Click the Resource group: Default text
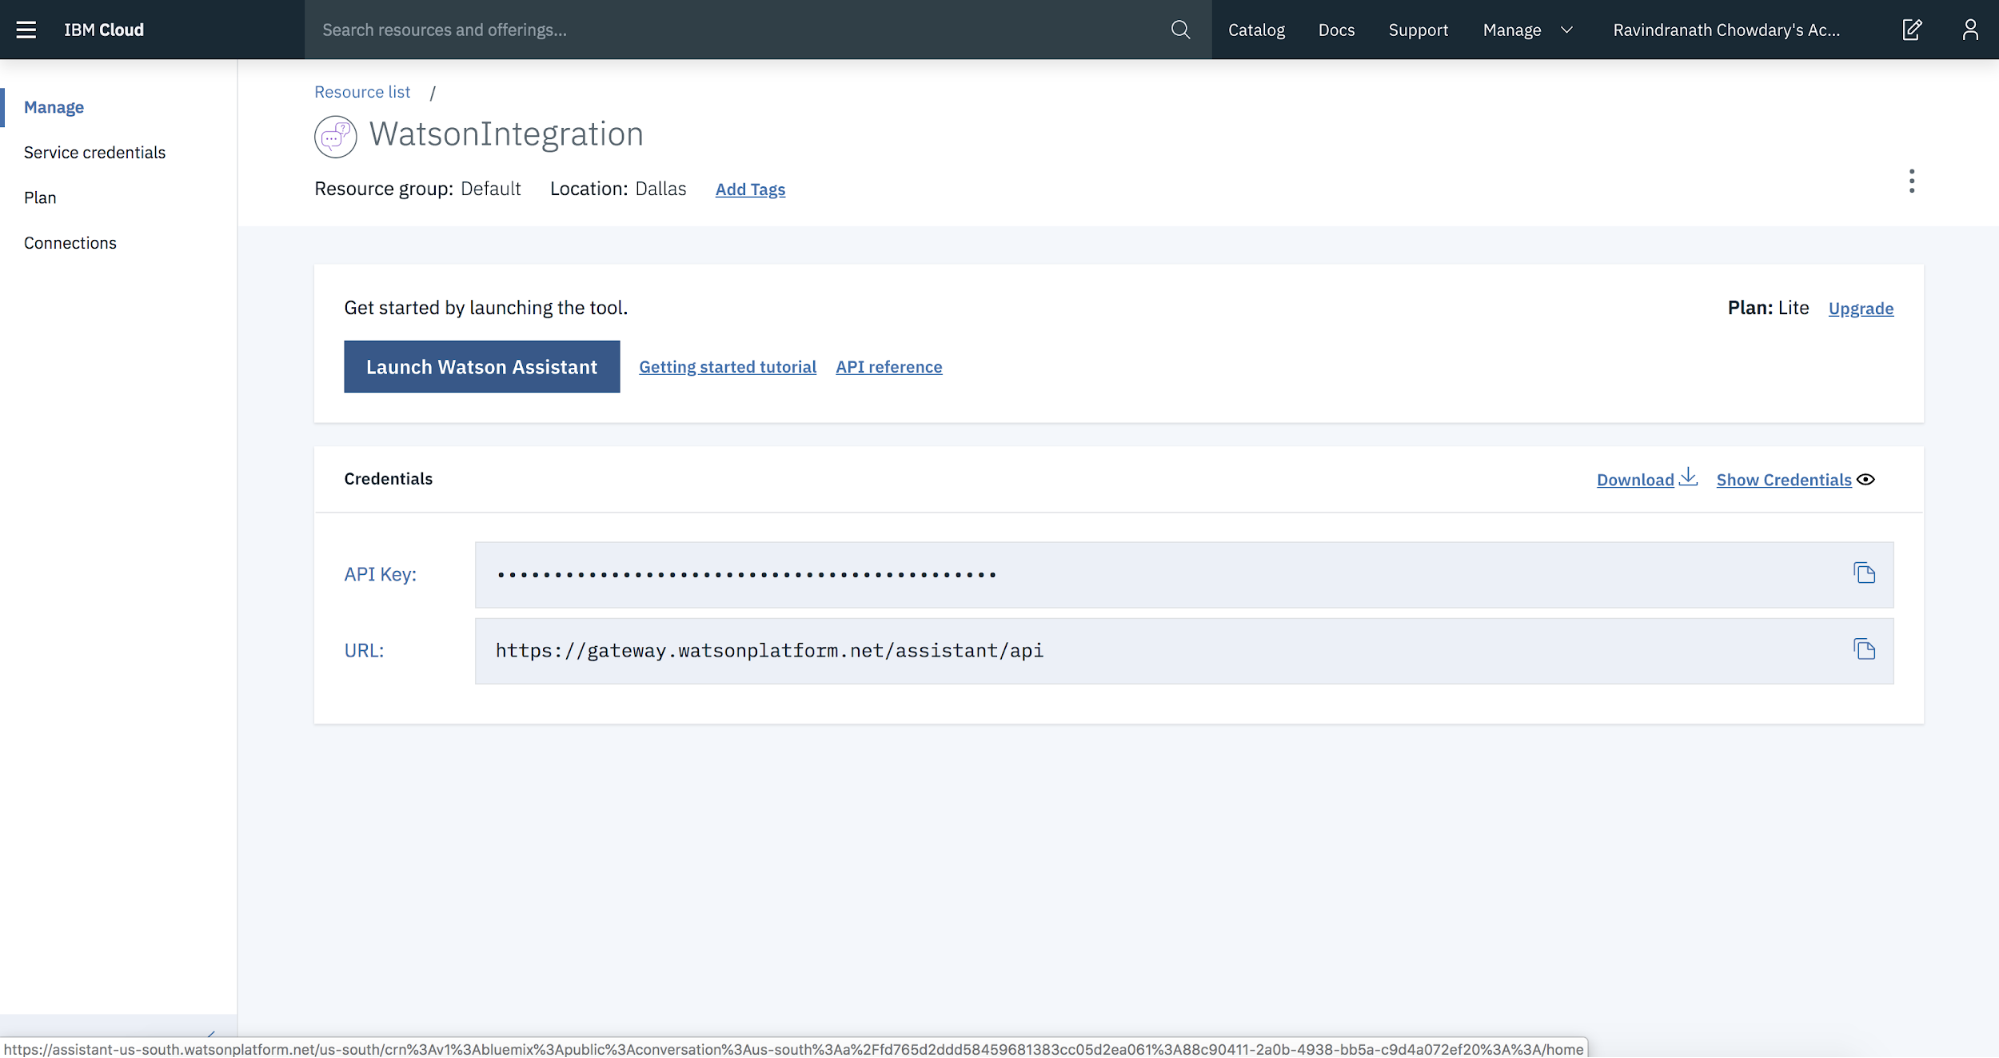This screenshot has height=1058, width=1999. (x=417, y=189)
